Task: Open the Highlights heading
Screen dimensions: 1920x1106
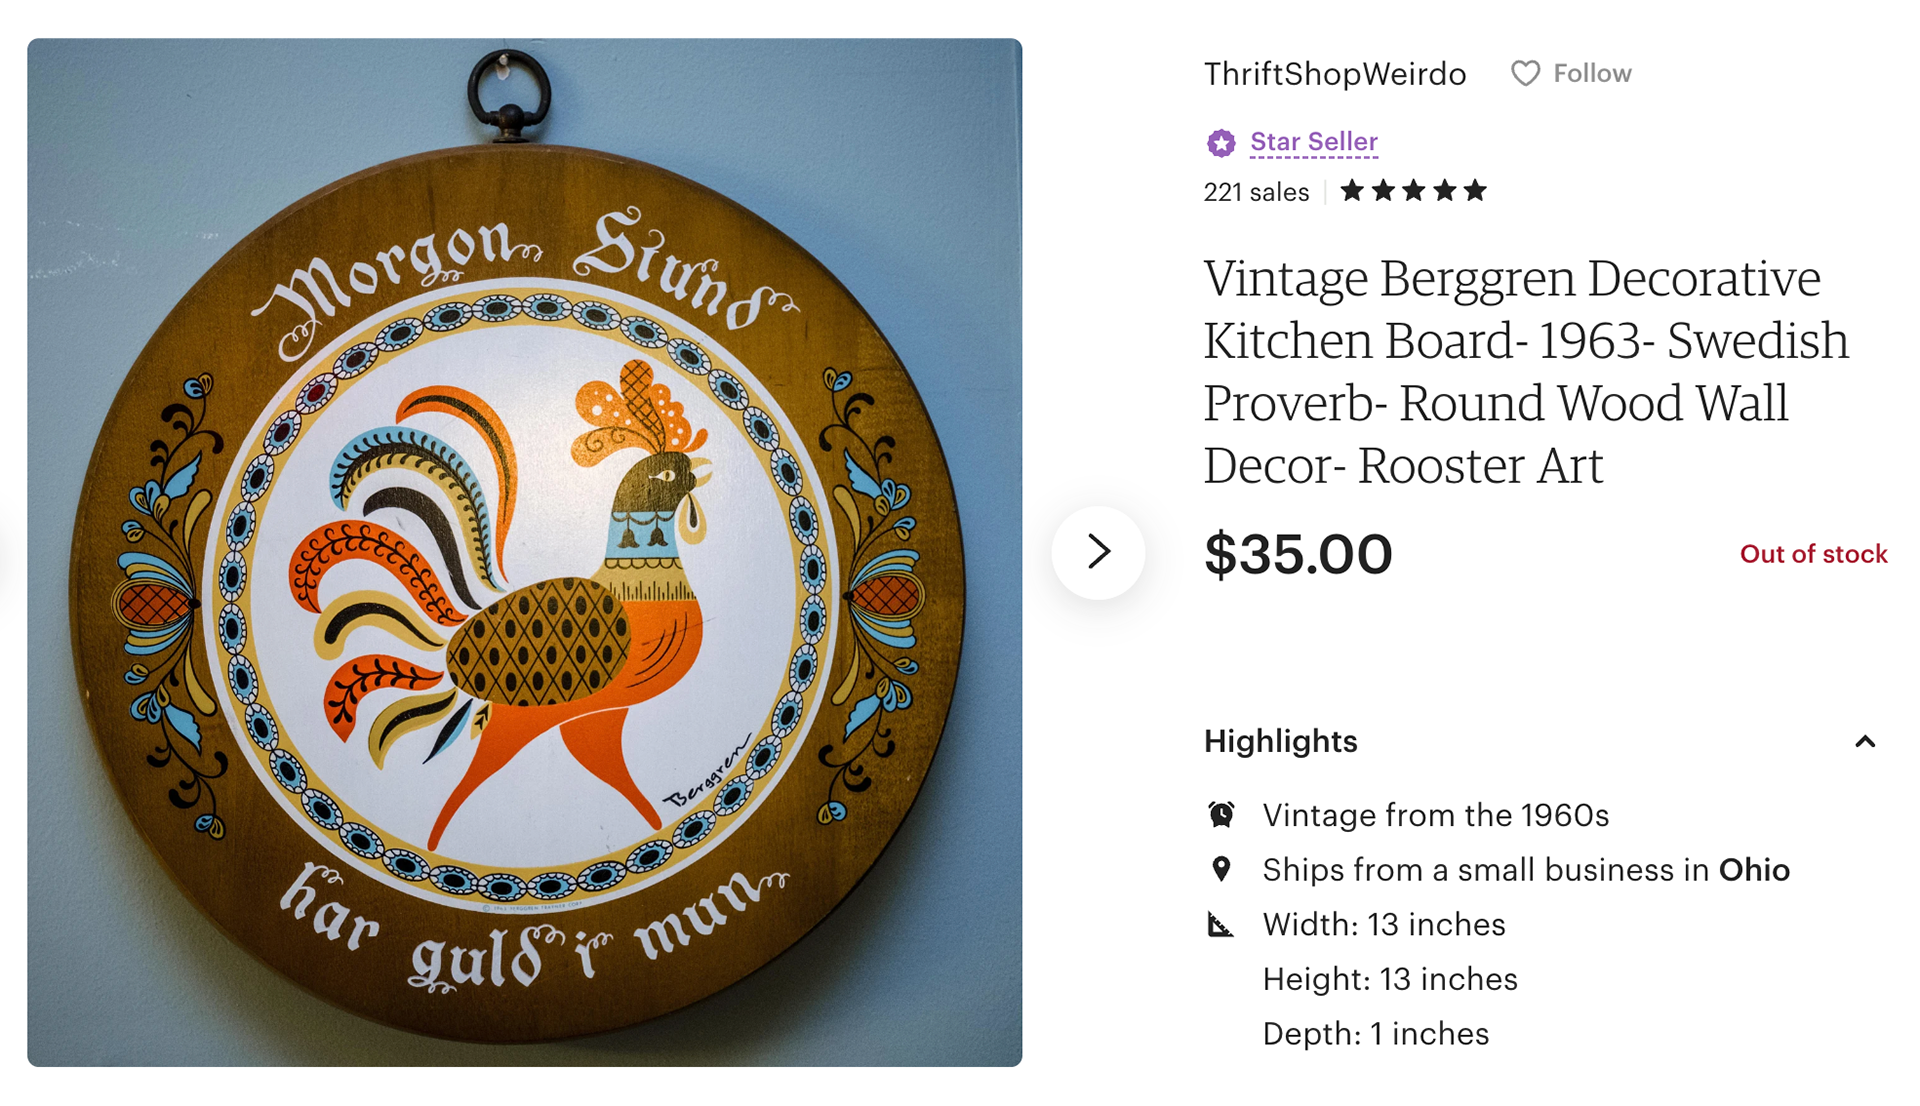Action: 1280,741
